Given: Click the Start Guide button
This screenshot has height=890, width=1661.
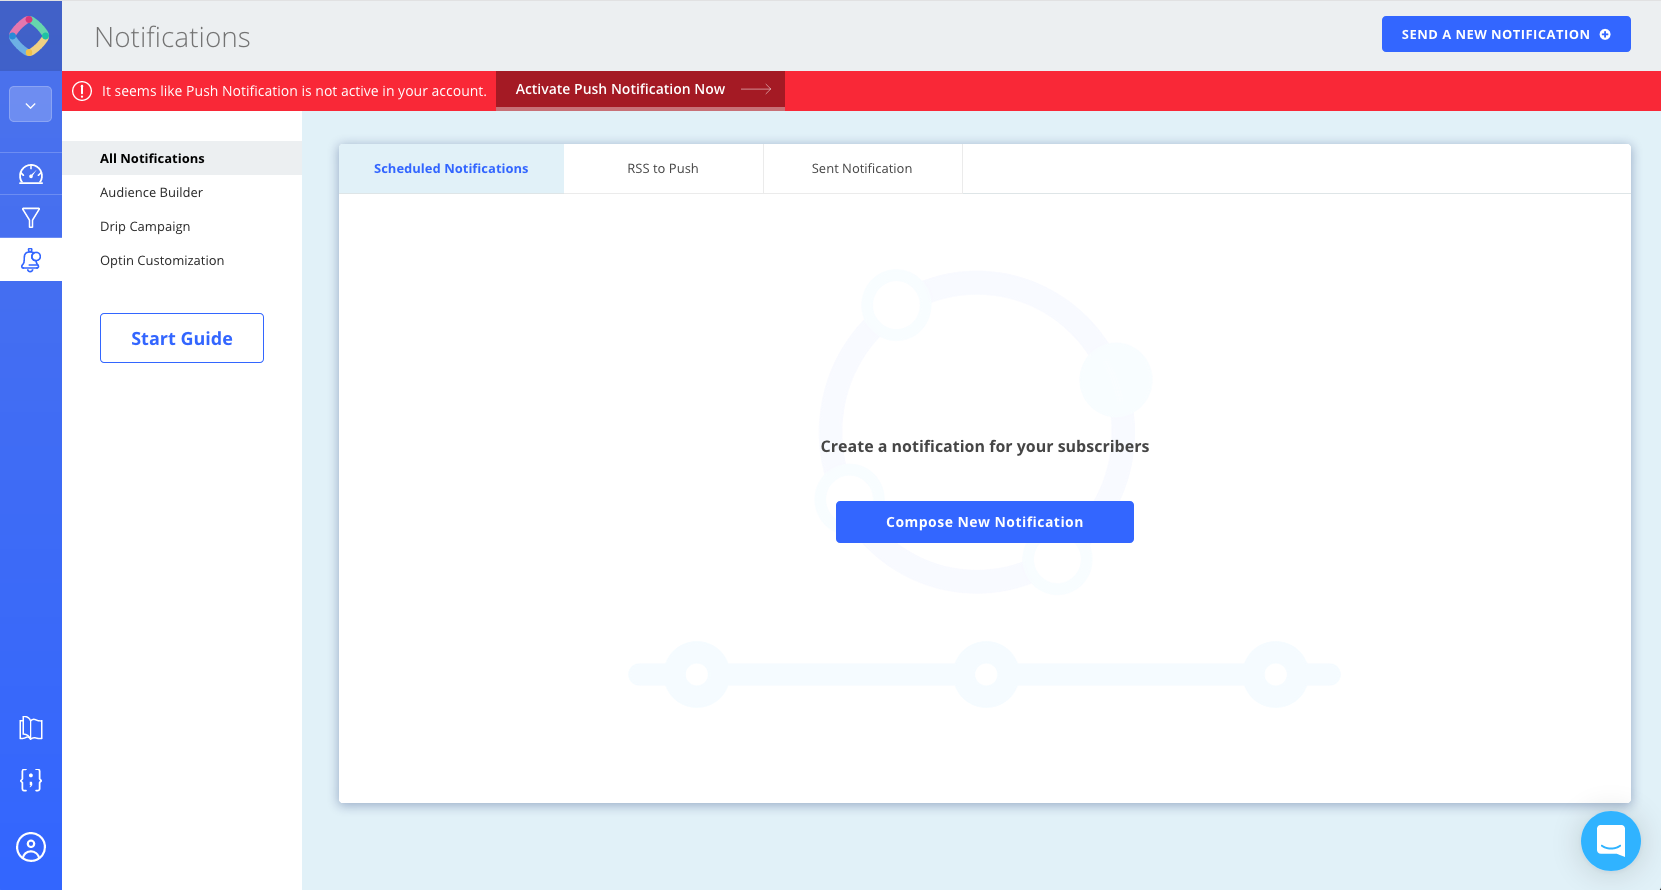Looking at the screenshot, I should (x=182, y=338).
